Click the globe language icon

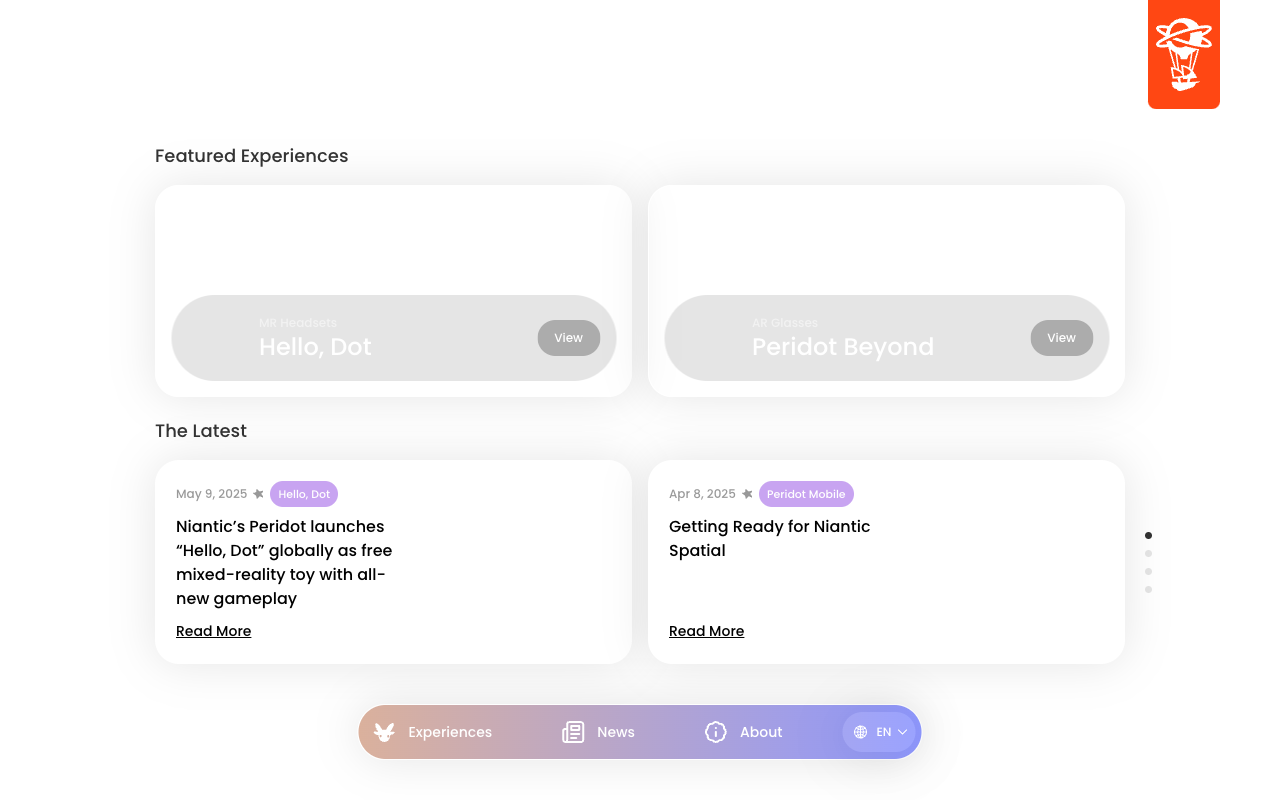[860, 732]
